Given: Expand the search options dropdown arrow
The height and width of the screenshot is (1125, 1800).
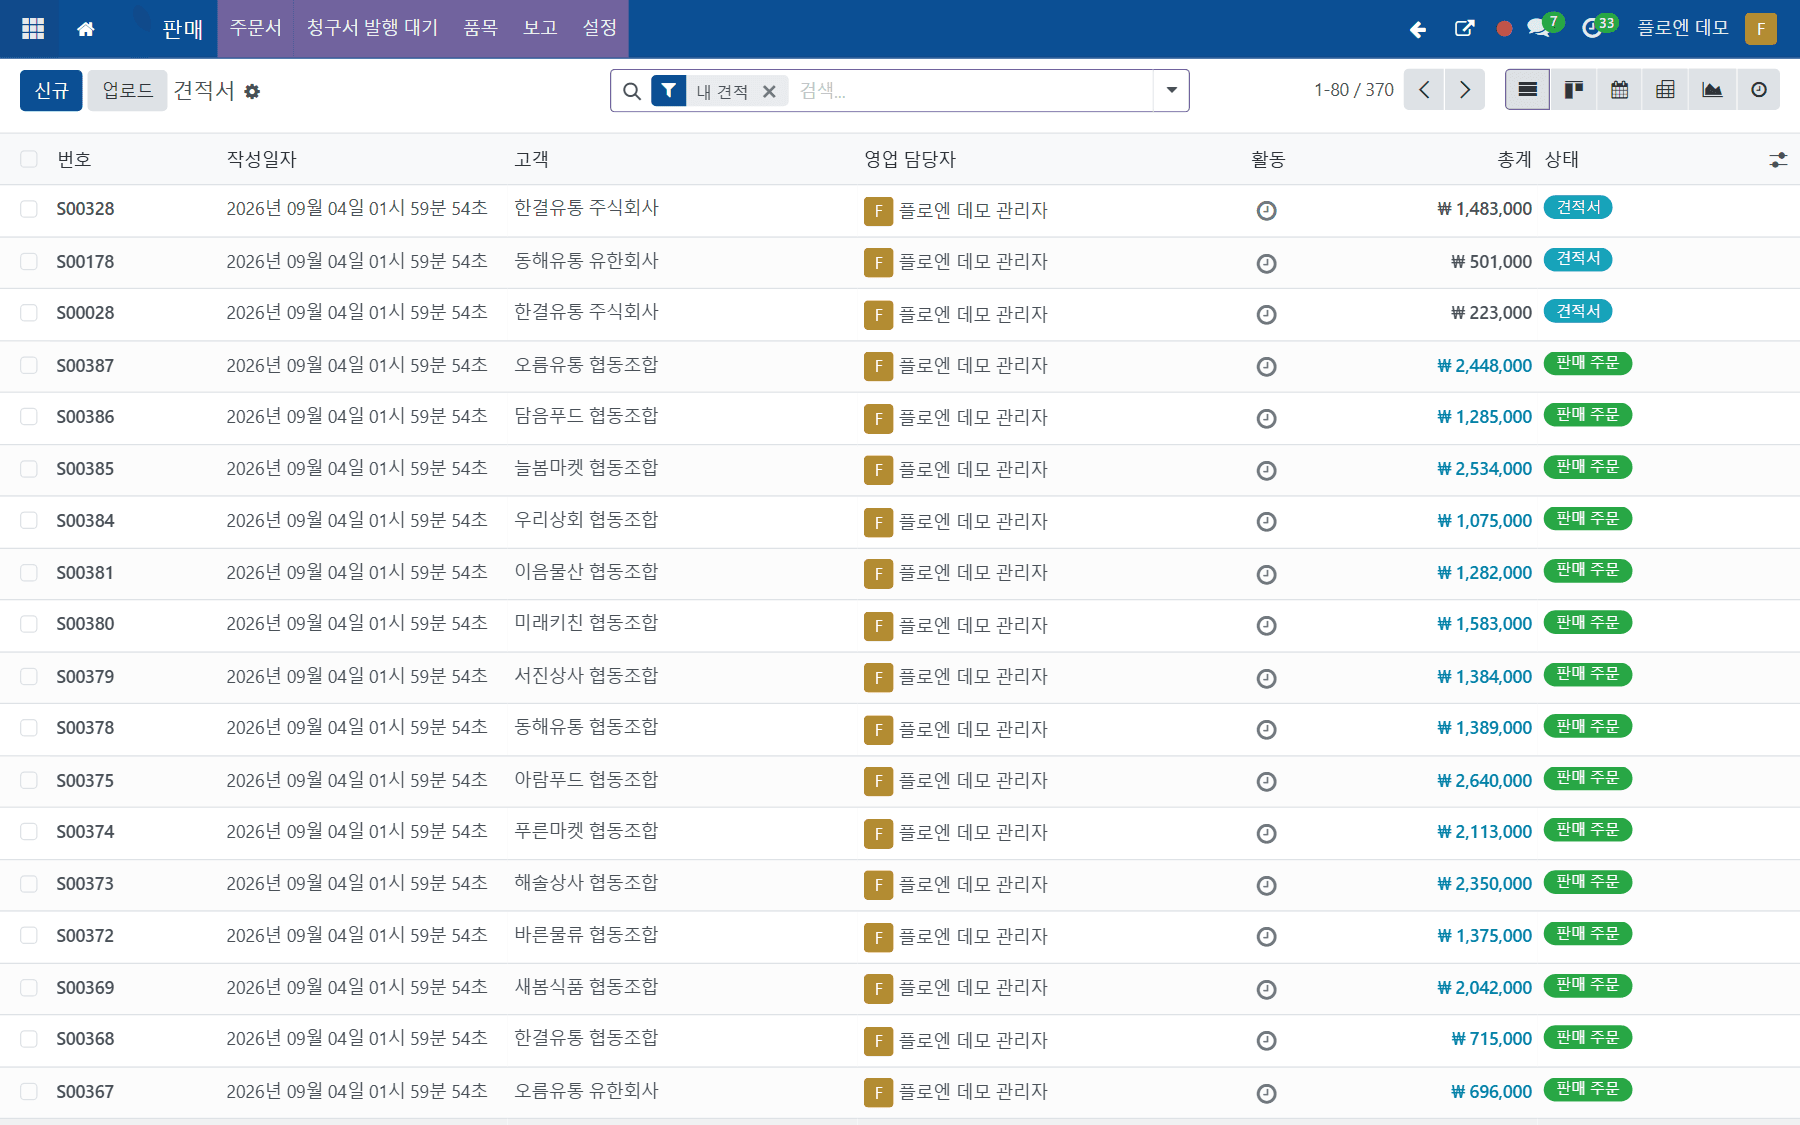Looking at the screenshot, I should (x=1171, y=90).
